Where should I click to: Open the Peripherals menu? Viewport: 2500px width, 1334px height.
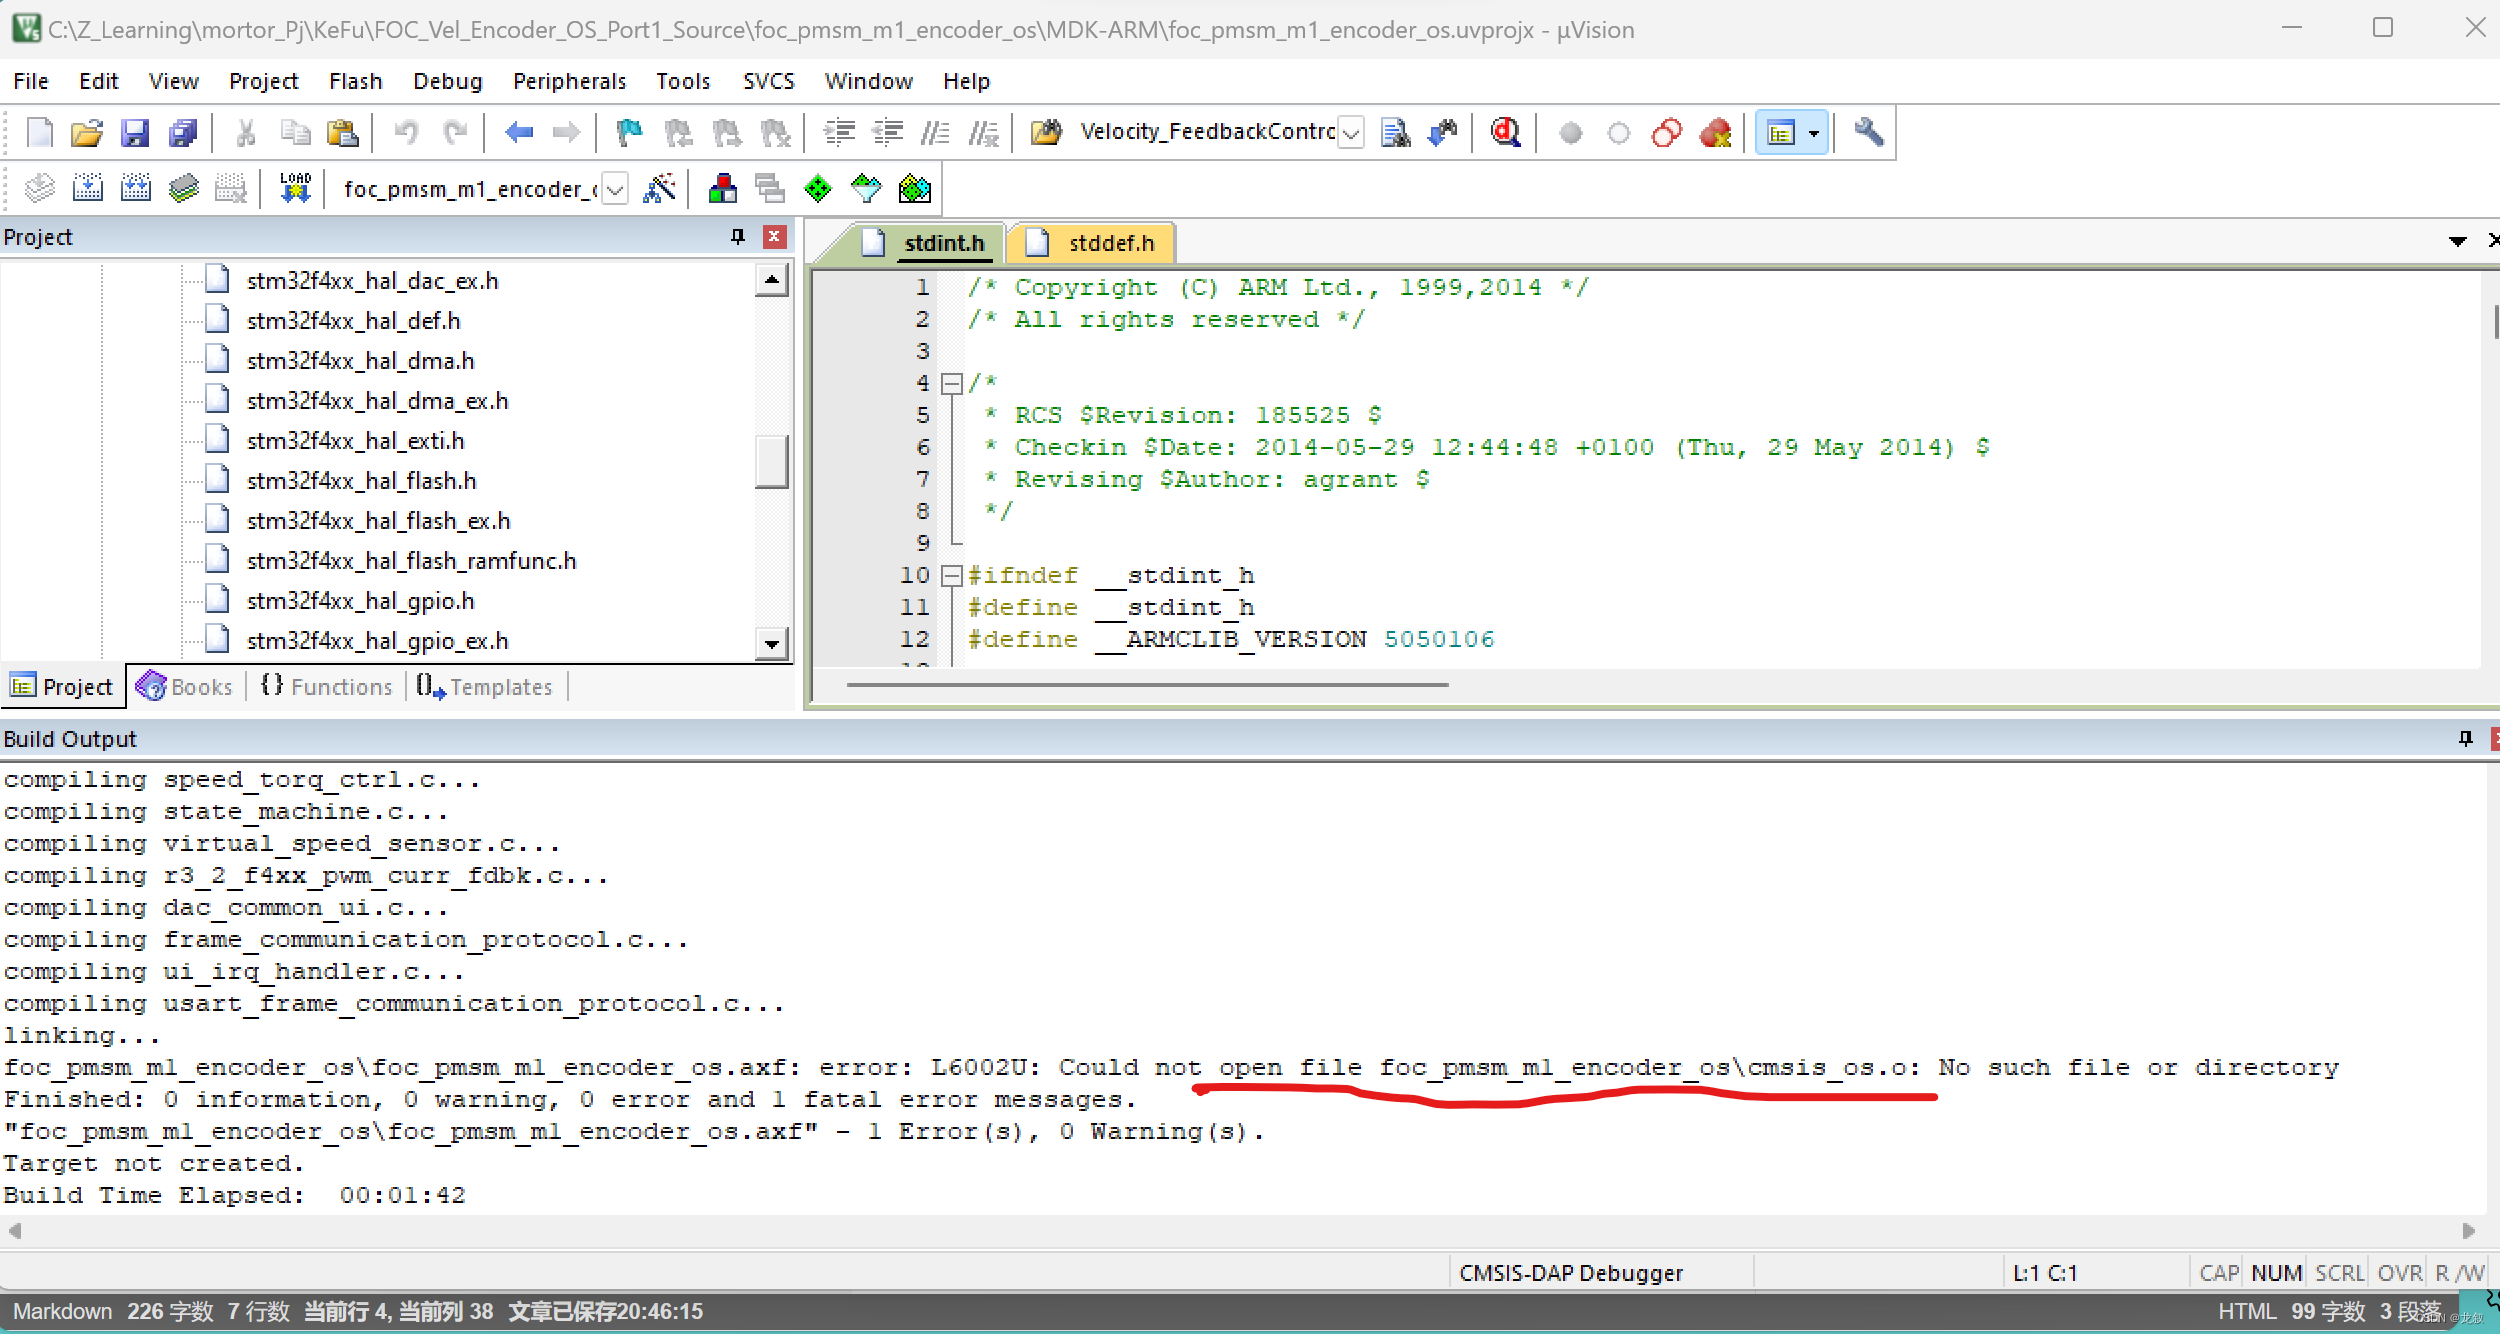569,81
